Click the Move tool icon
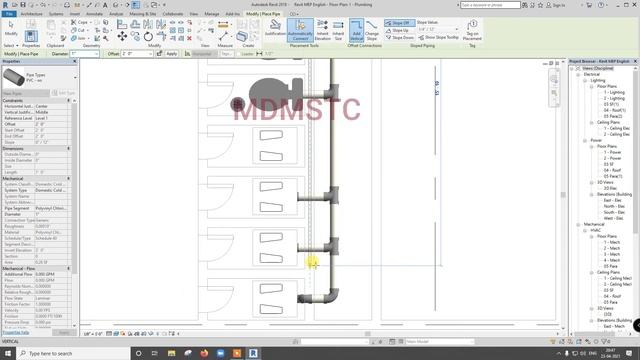The height and width of the screenshot is (360, 640). pyautogui.click(x=122, y=37)
